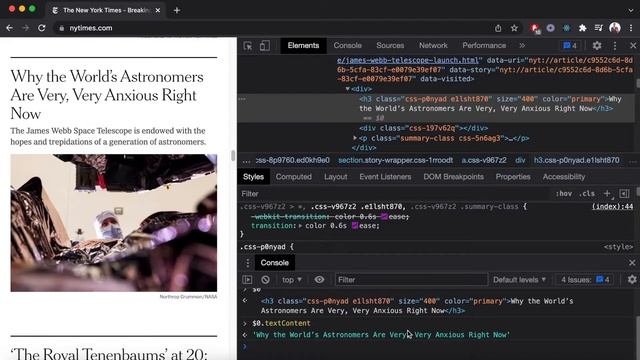Clear console with the ban icon
Screen dimensions: 640x360
tap(265, 280)
